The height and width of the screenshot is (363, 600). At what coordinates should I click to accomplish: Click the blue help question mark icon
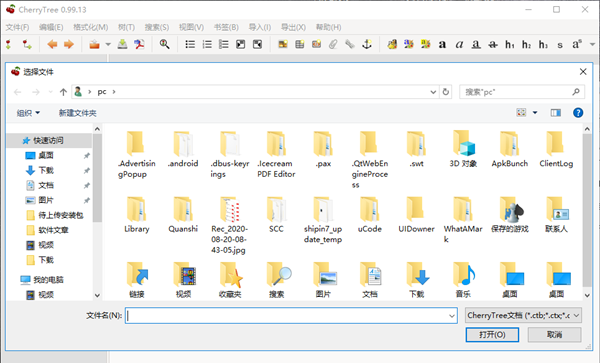pyautogui.click(x=578, y=112)
